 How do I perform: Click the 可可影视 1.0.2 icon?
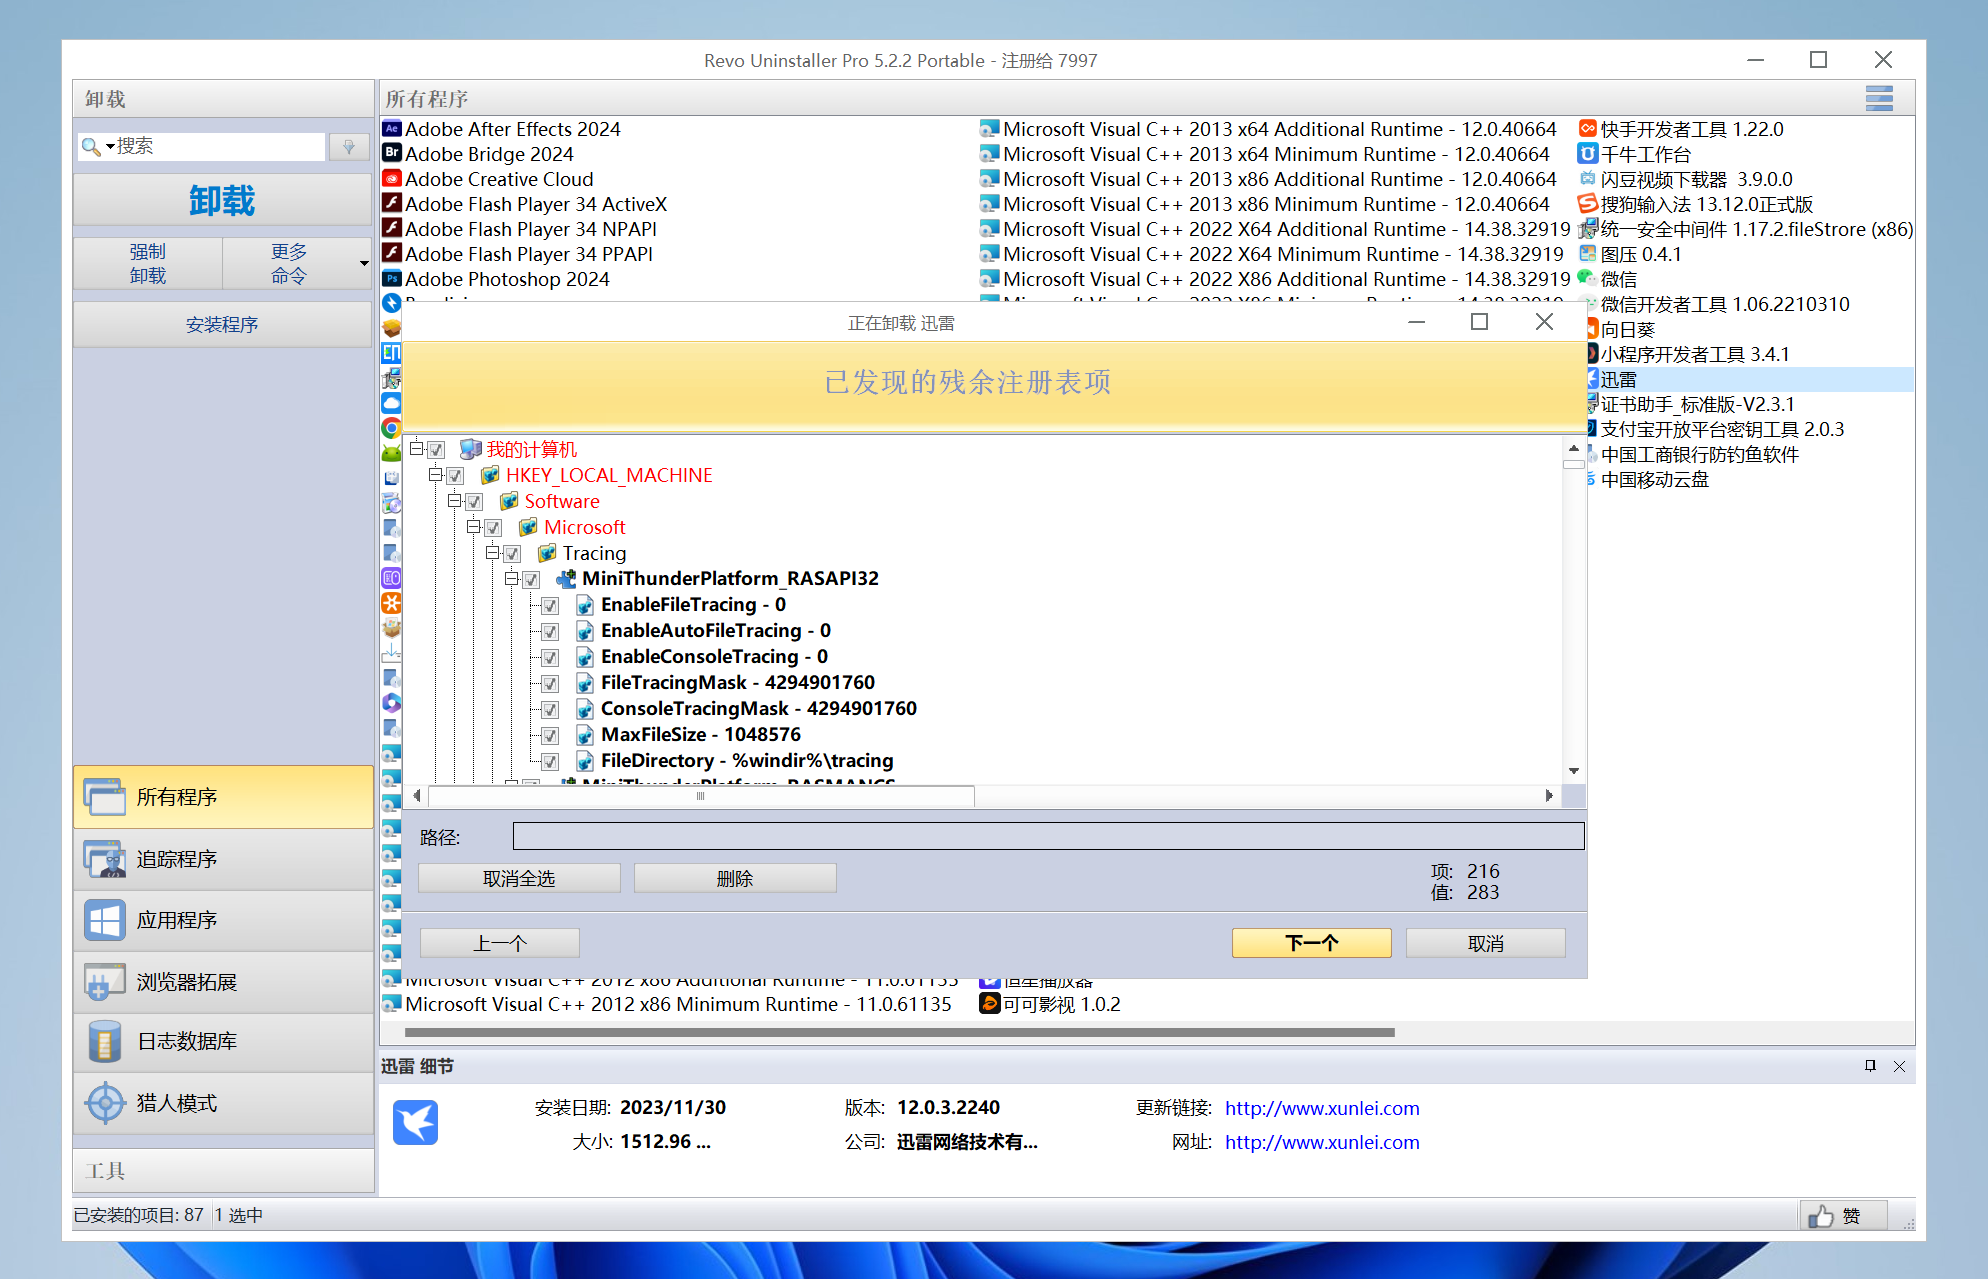pos(990,1004)
